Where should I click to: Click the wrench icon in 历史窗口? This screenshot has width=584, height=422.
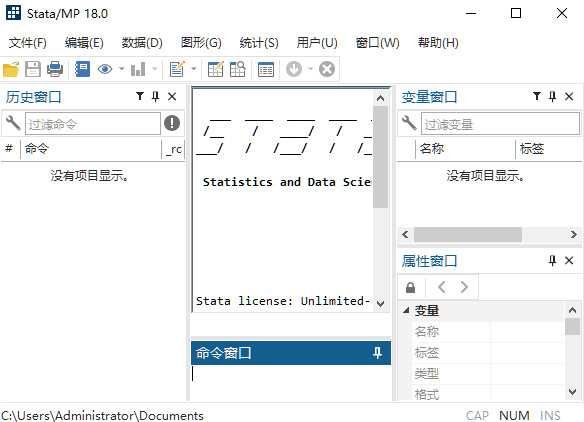[13, 123]
